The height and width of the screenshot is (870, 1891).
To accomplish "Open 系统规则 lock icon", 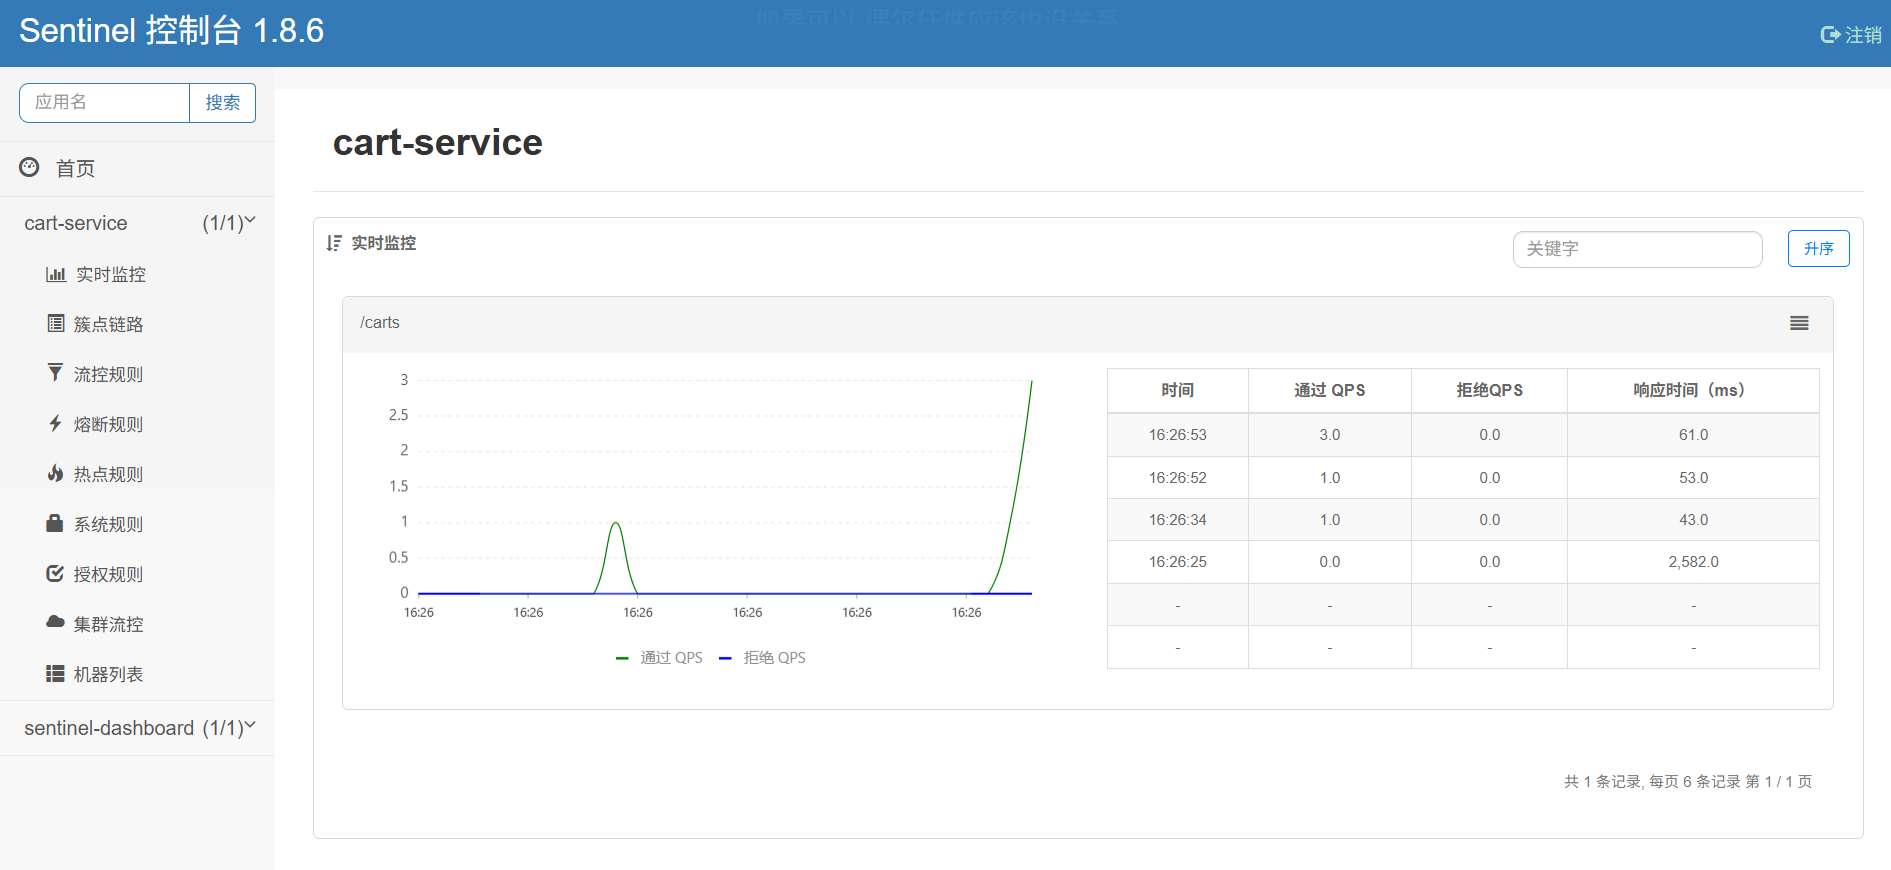I will pos(55,523).
